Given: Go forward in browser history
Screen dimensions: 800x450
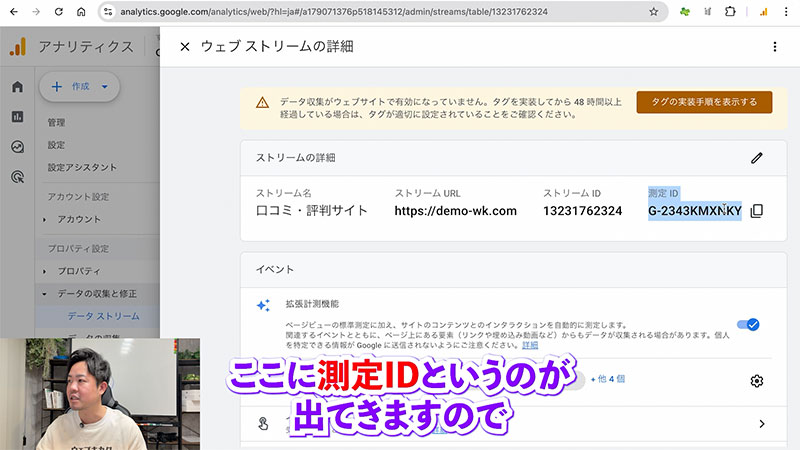Looking at the screenshot, I should [x=36, y=12].
